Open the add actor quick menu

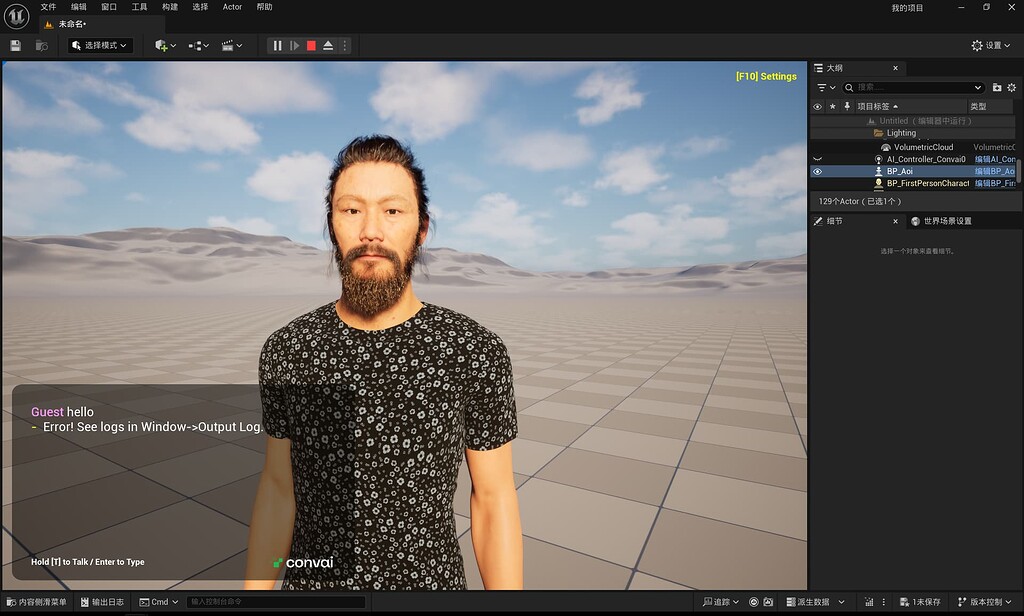click(x=165, y=46)
